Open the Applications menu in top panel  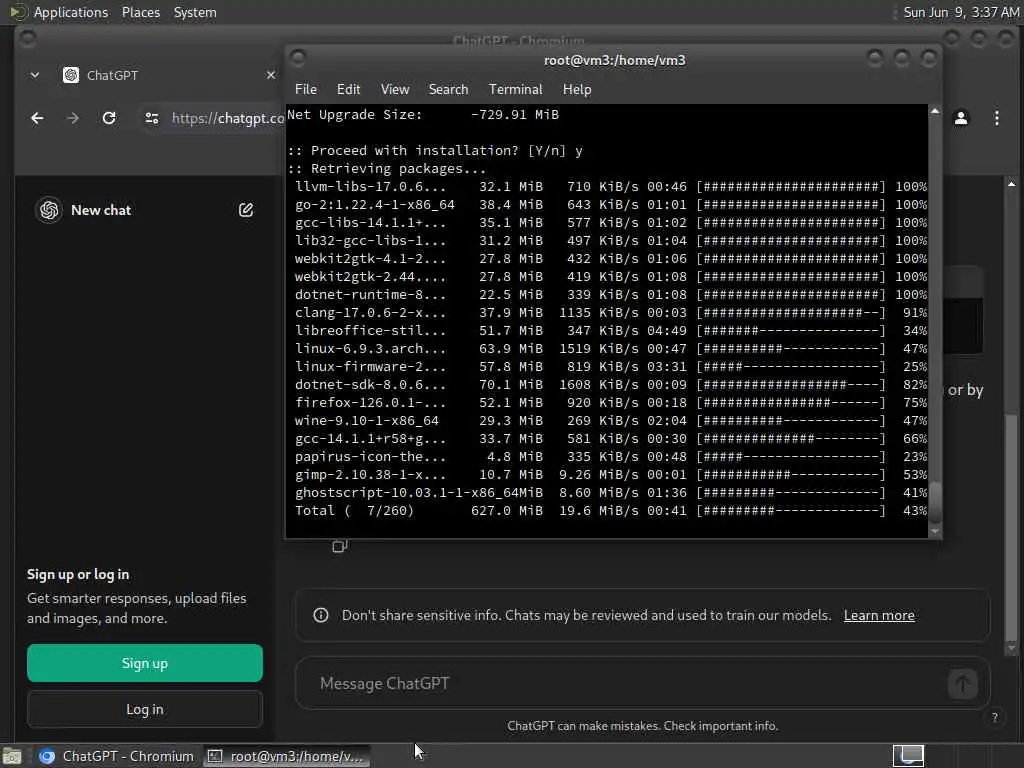[71, 12]
